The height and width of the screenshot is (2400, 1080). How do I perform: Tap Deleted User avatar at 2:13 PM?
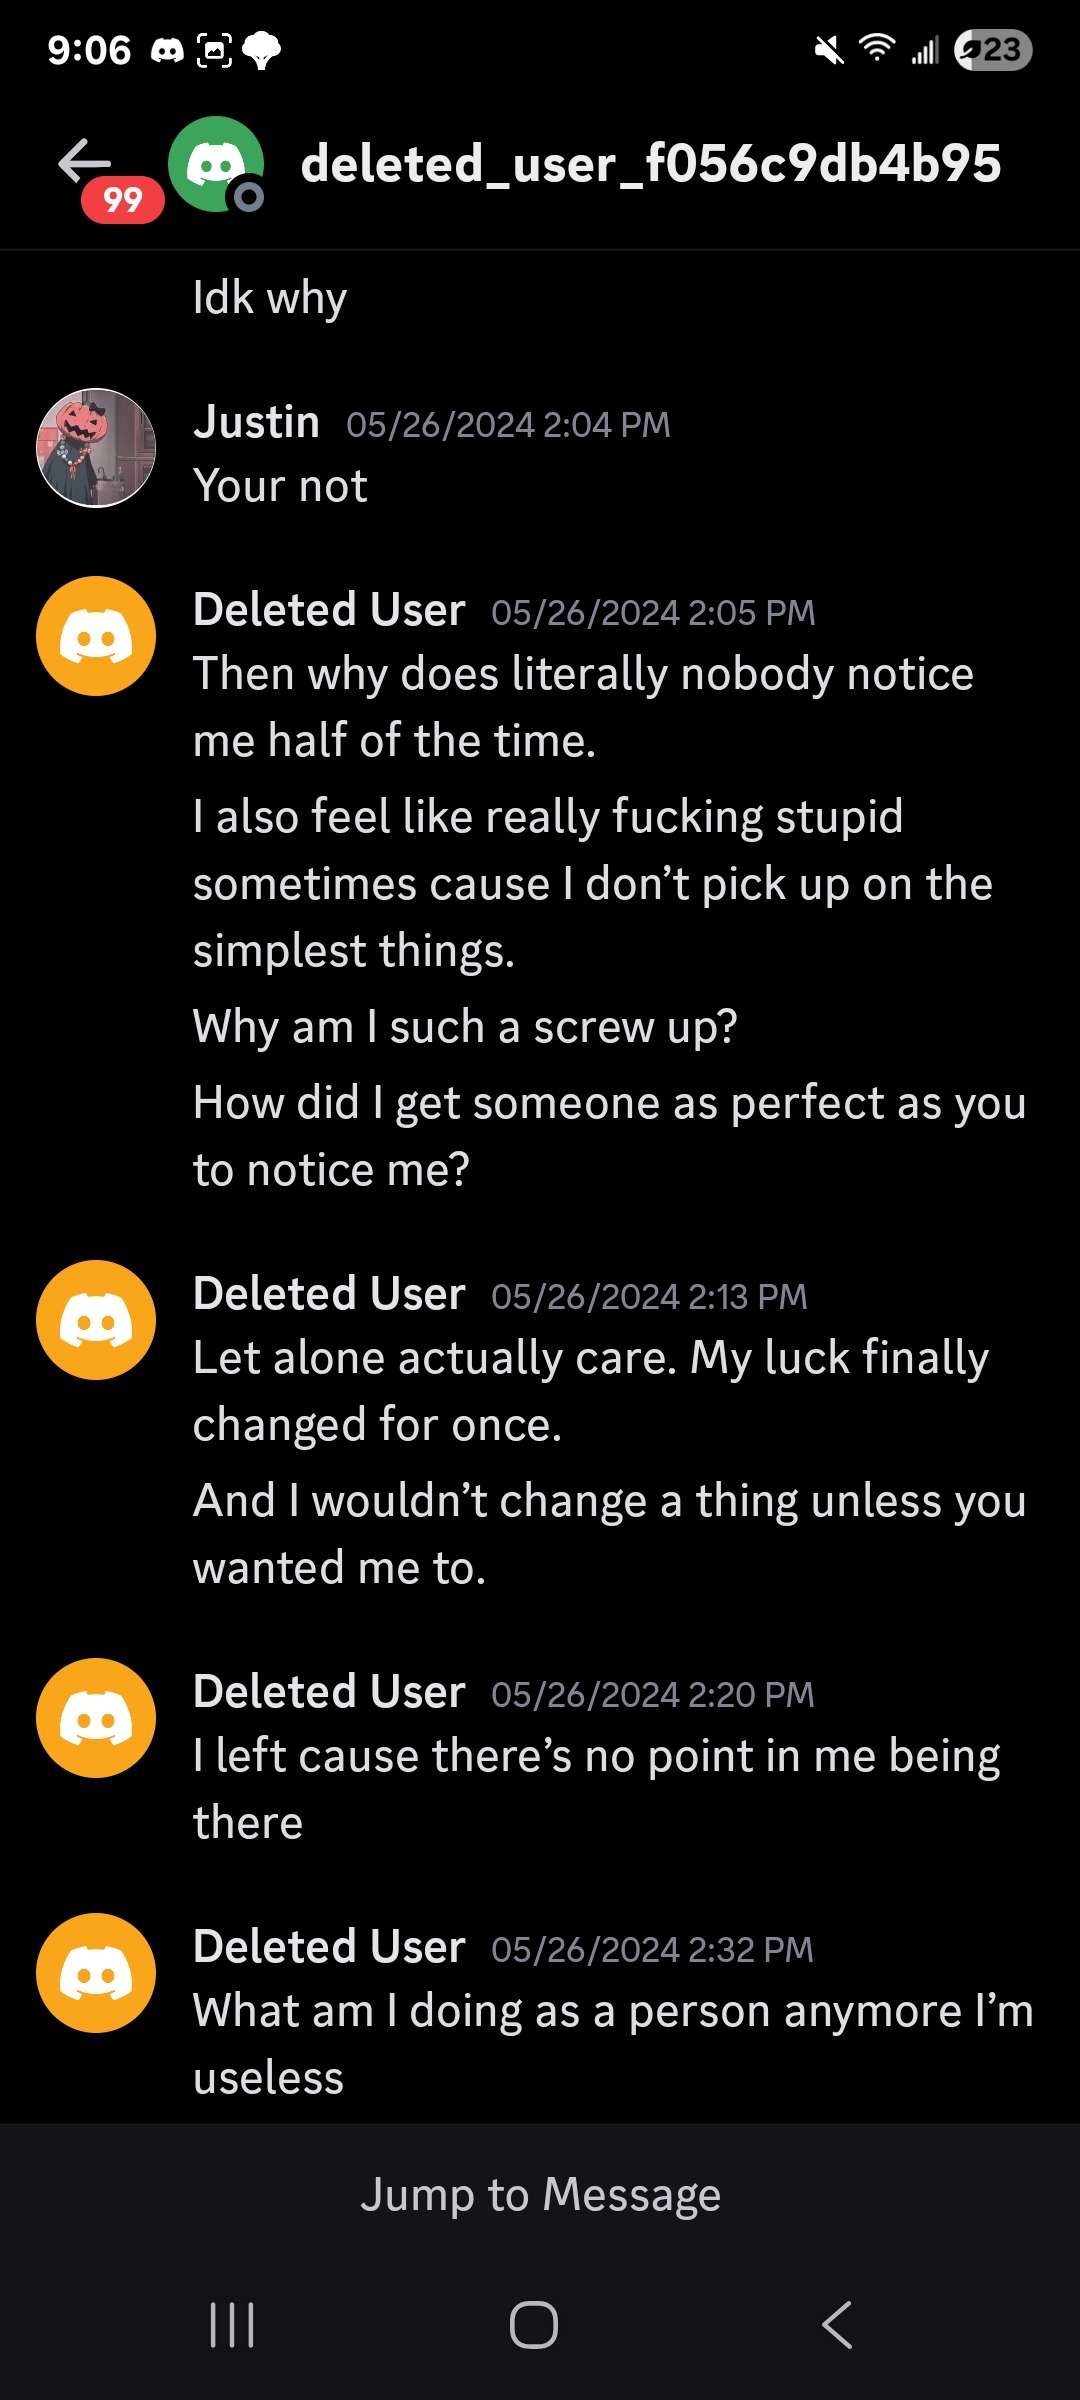(96, 1320)
